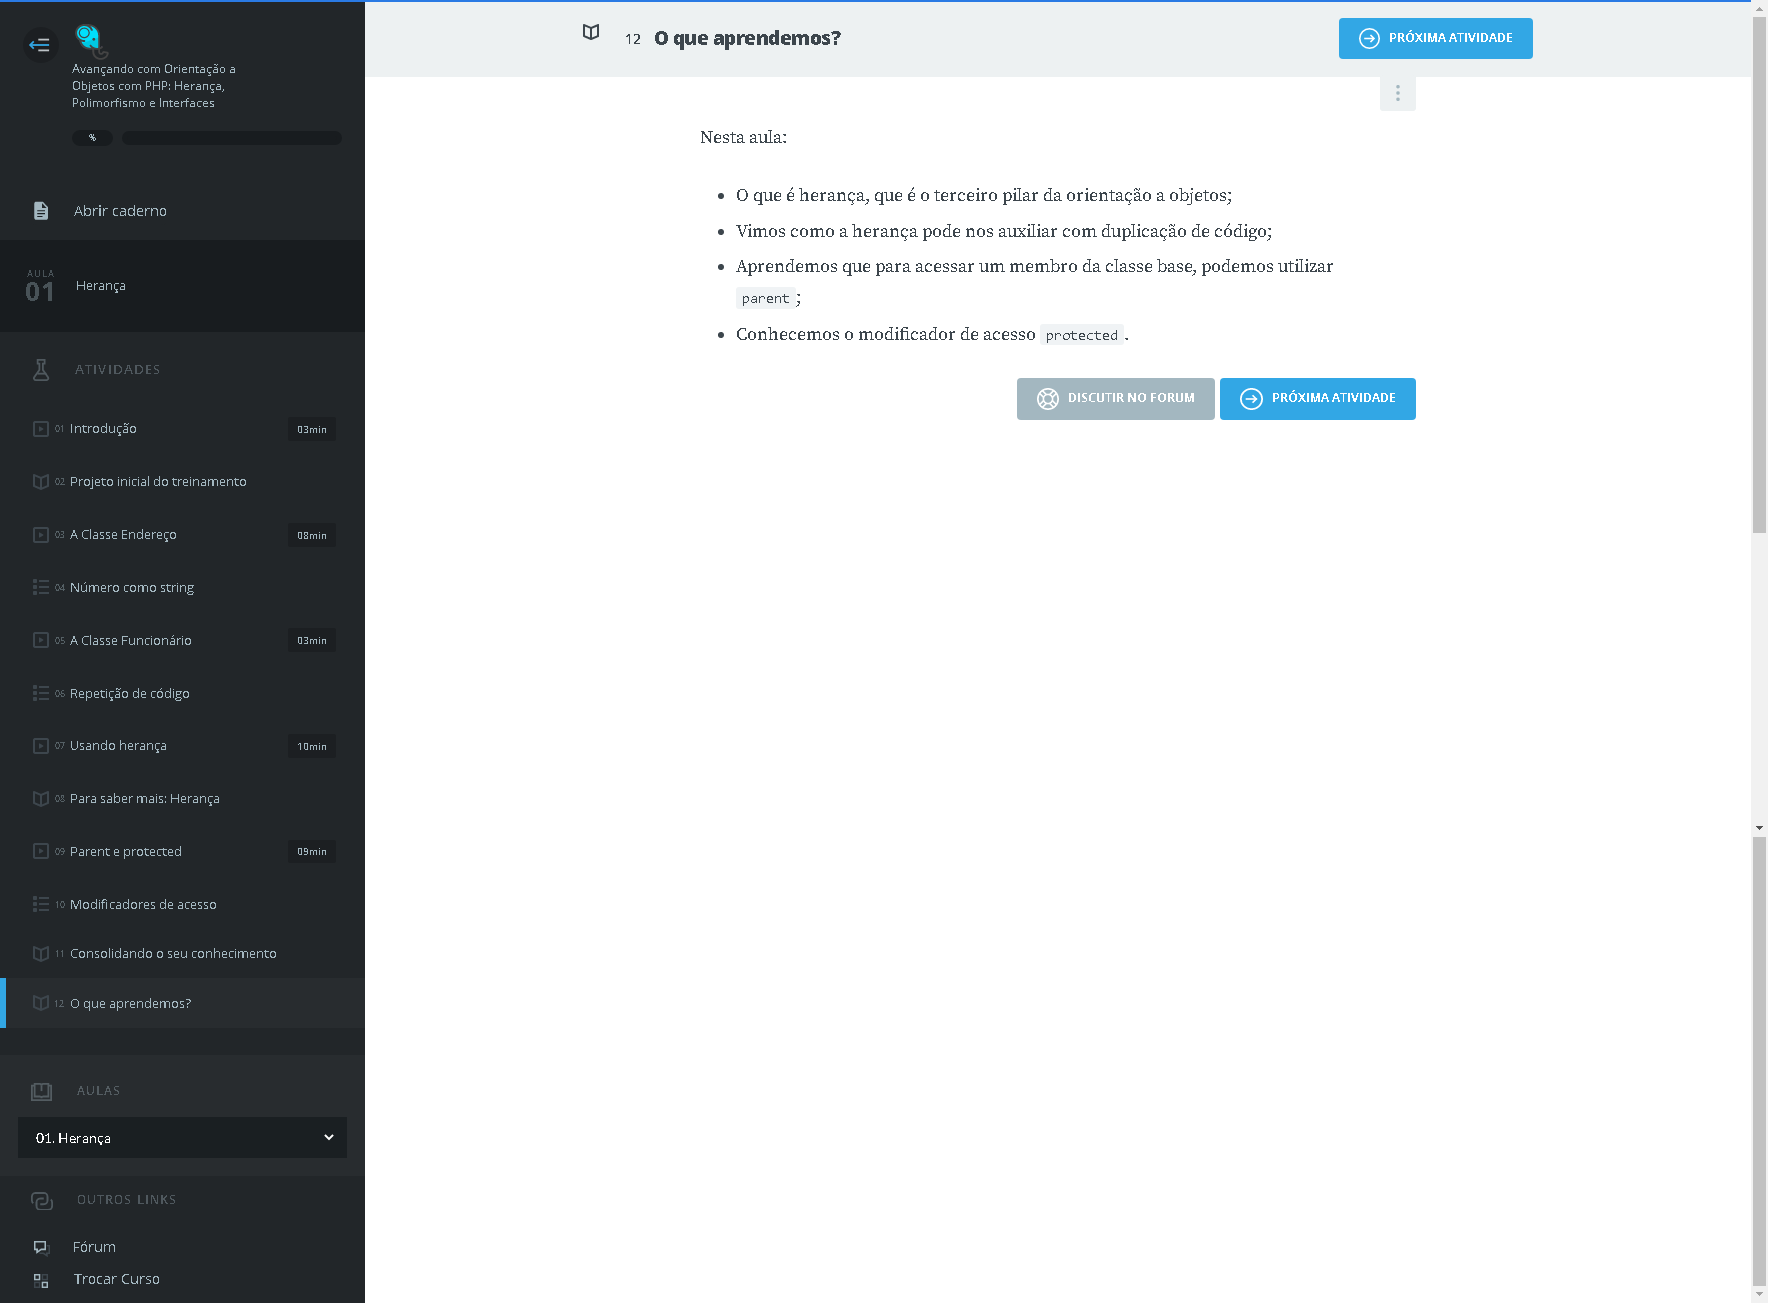
Task: Click the Outros Links chain icon
Action: [x=41, y=1200]
